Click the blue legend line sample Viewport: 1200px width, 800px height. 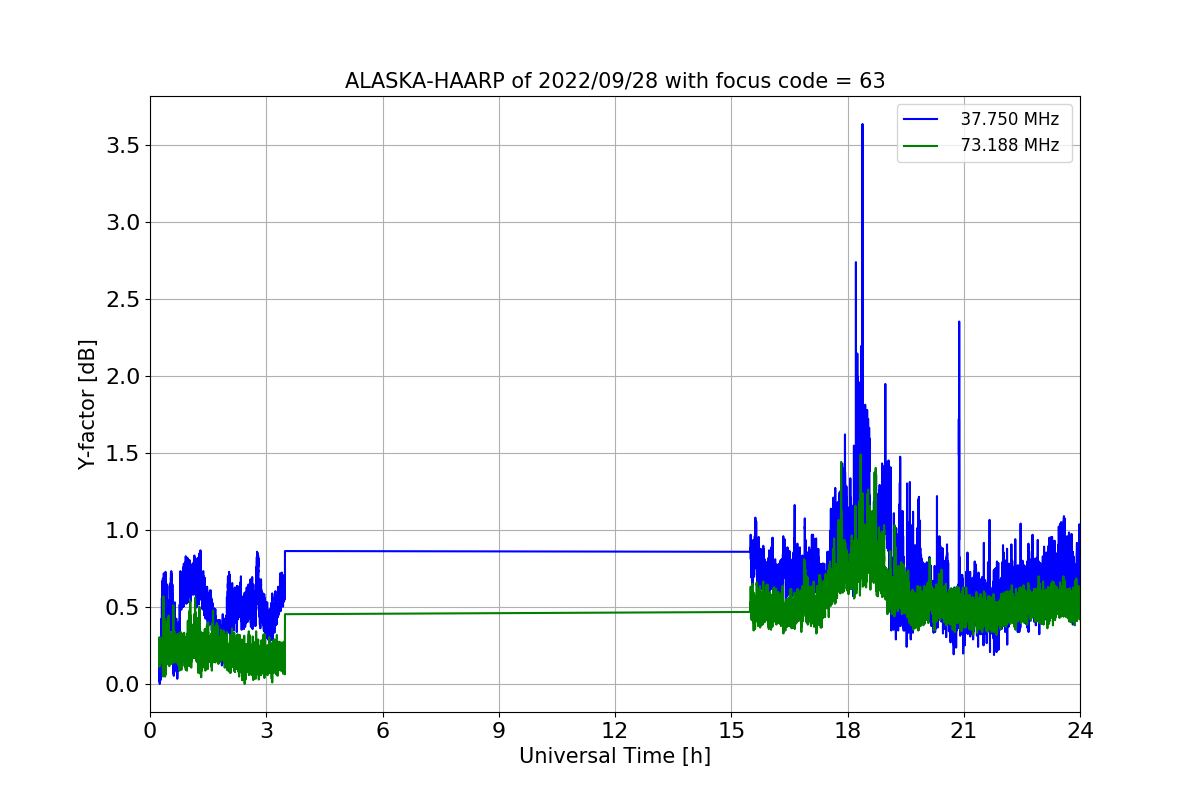(921, 120)
